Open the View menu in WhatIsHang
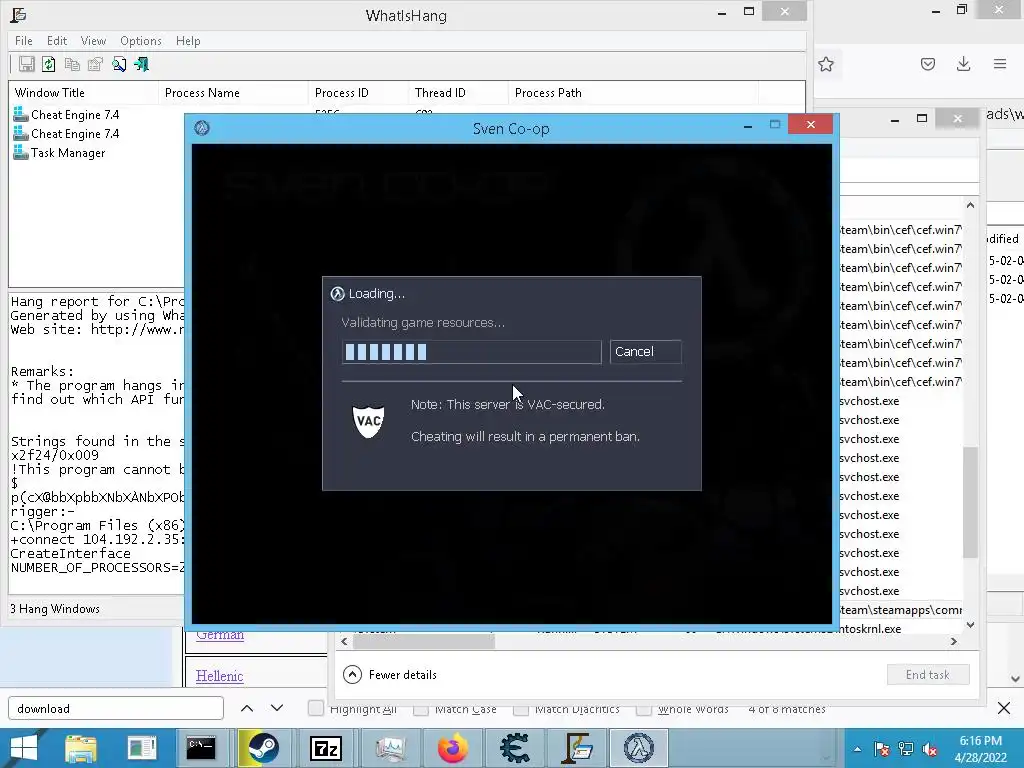 [93, 40]
